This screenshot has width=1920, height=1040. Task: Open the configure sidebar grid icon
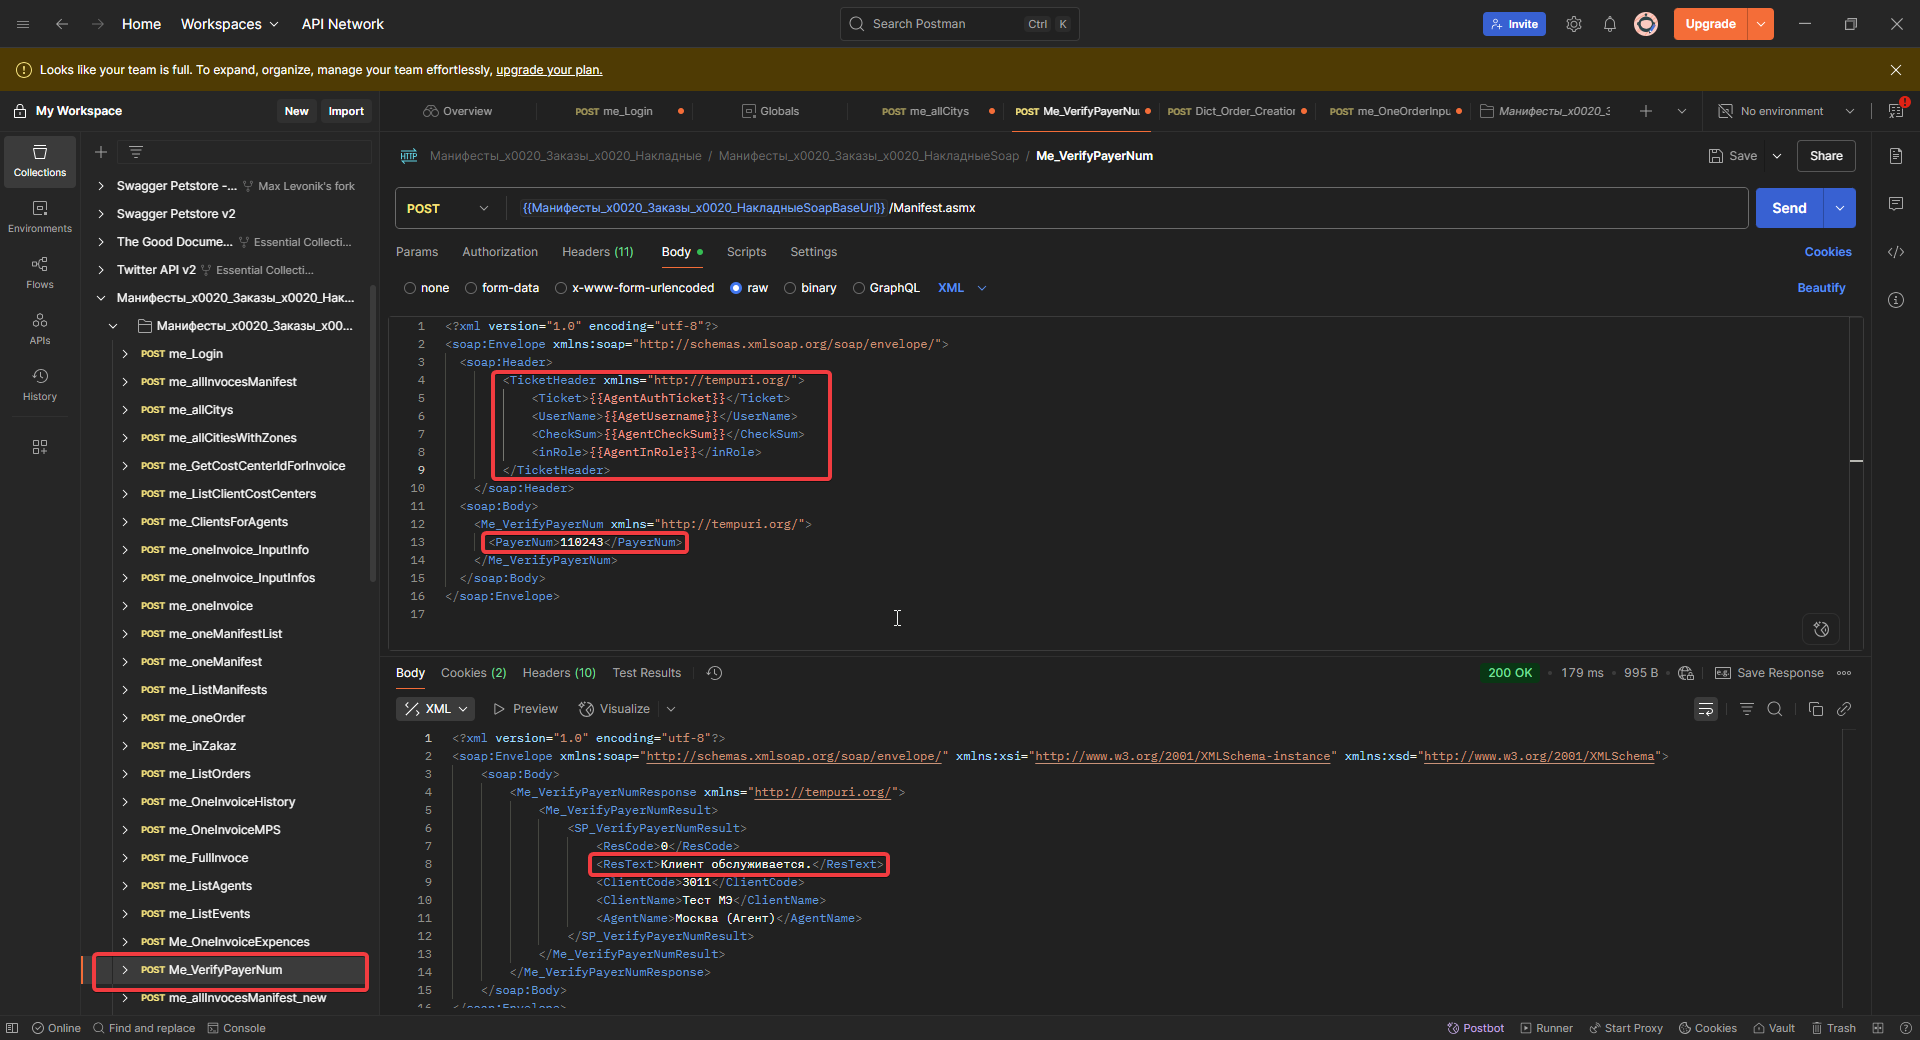pyautogui.click(x=40, y=447)
